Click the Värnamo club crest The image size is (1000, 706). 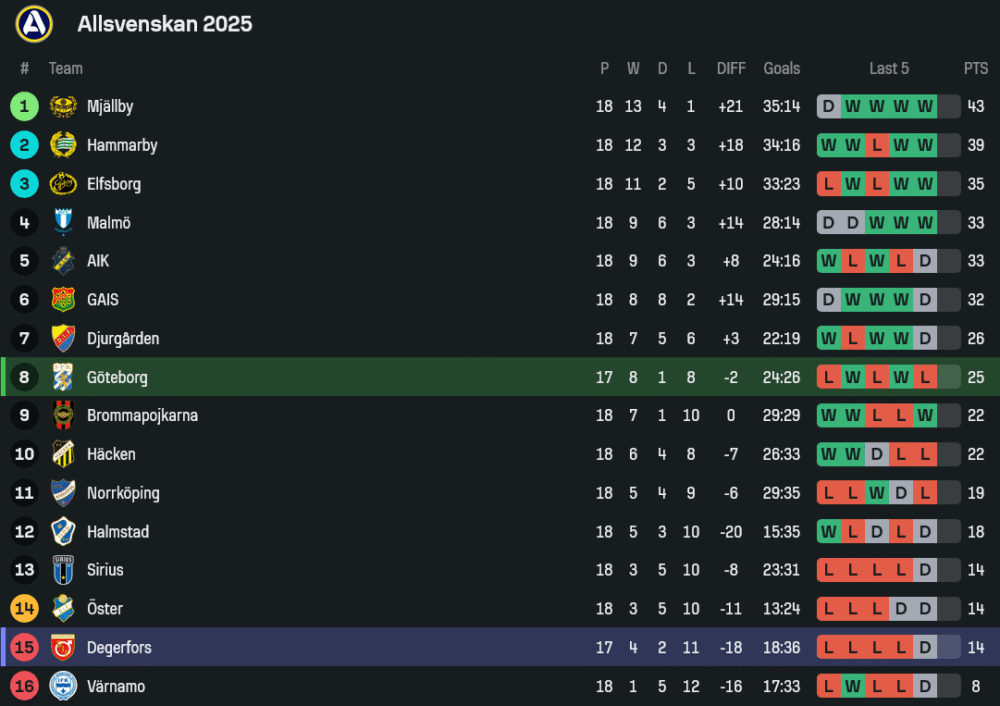[63, 686]
